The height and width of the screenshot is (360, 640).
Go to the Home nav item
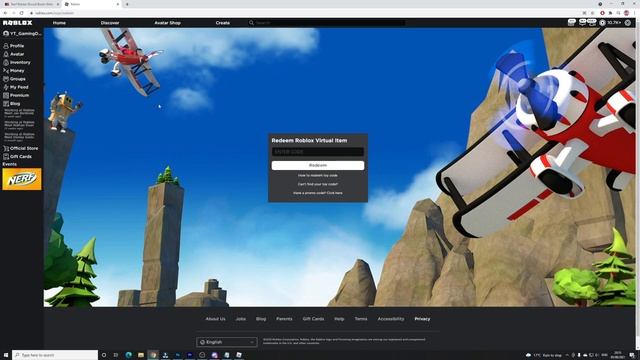point(59,23)
